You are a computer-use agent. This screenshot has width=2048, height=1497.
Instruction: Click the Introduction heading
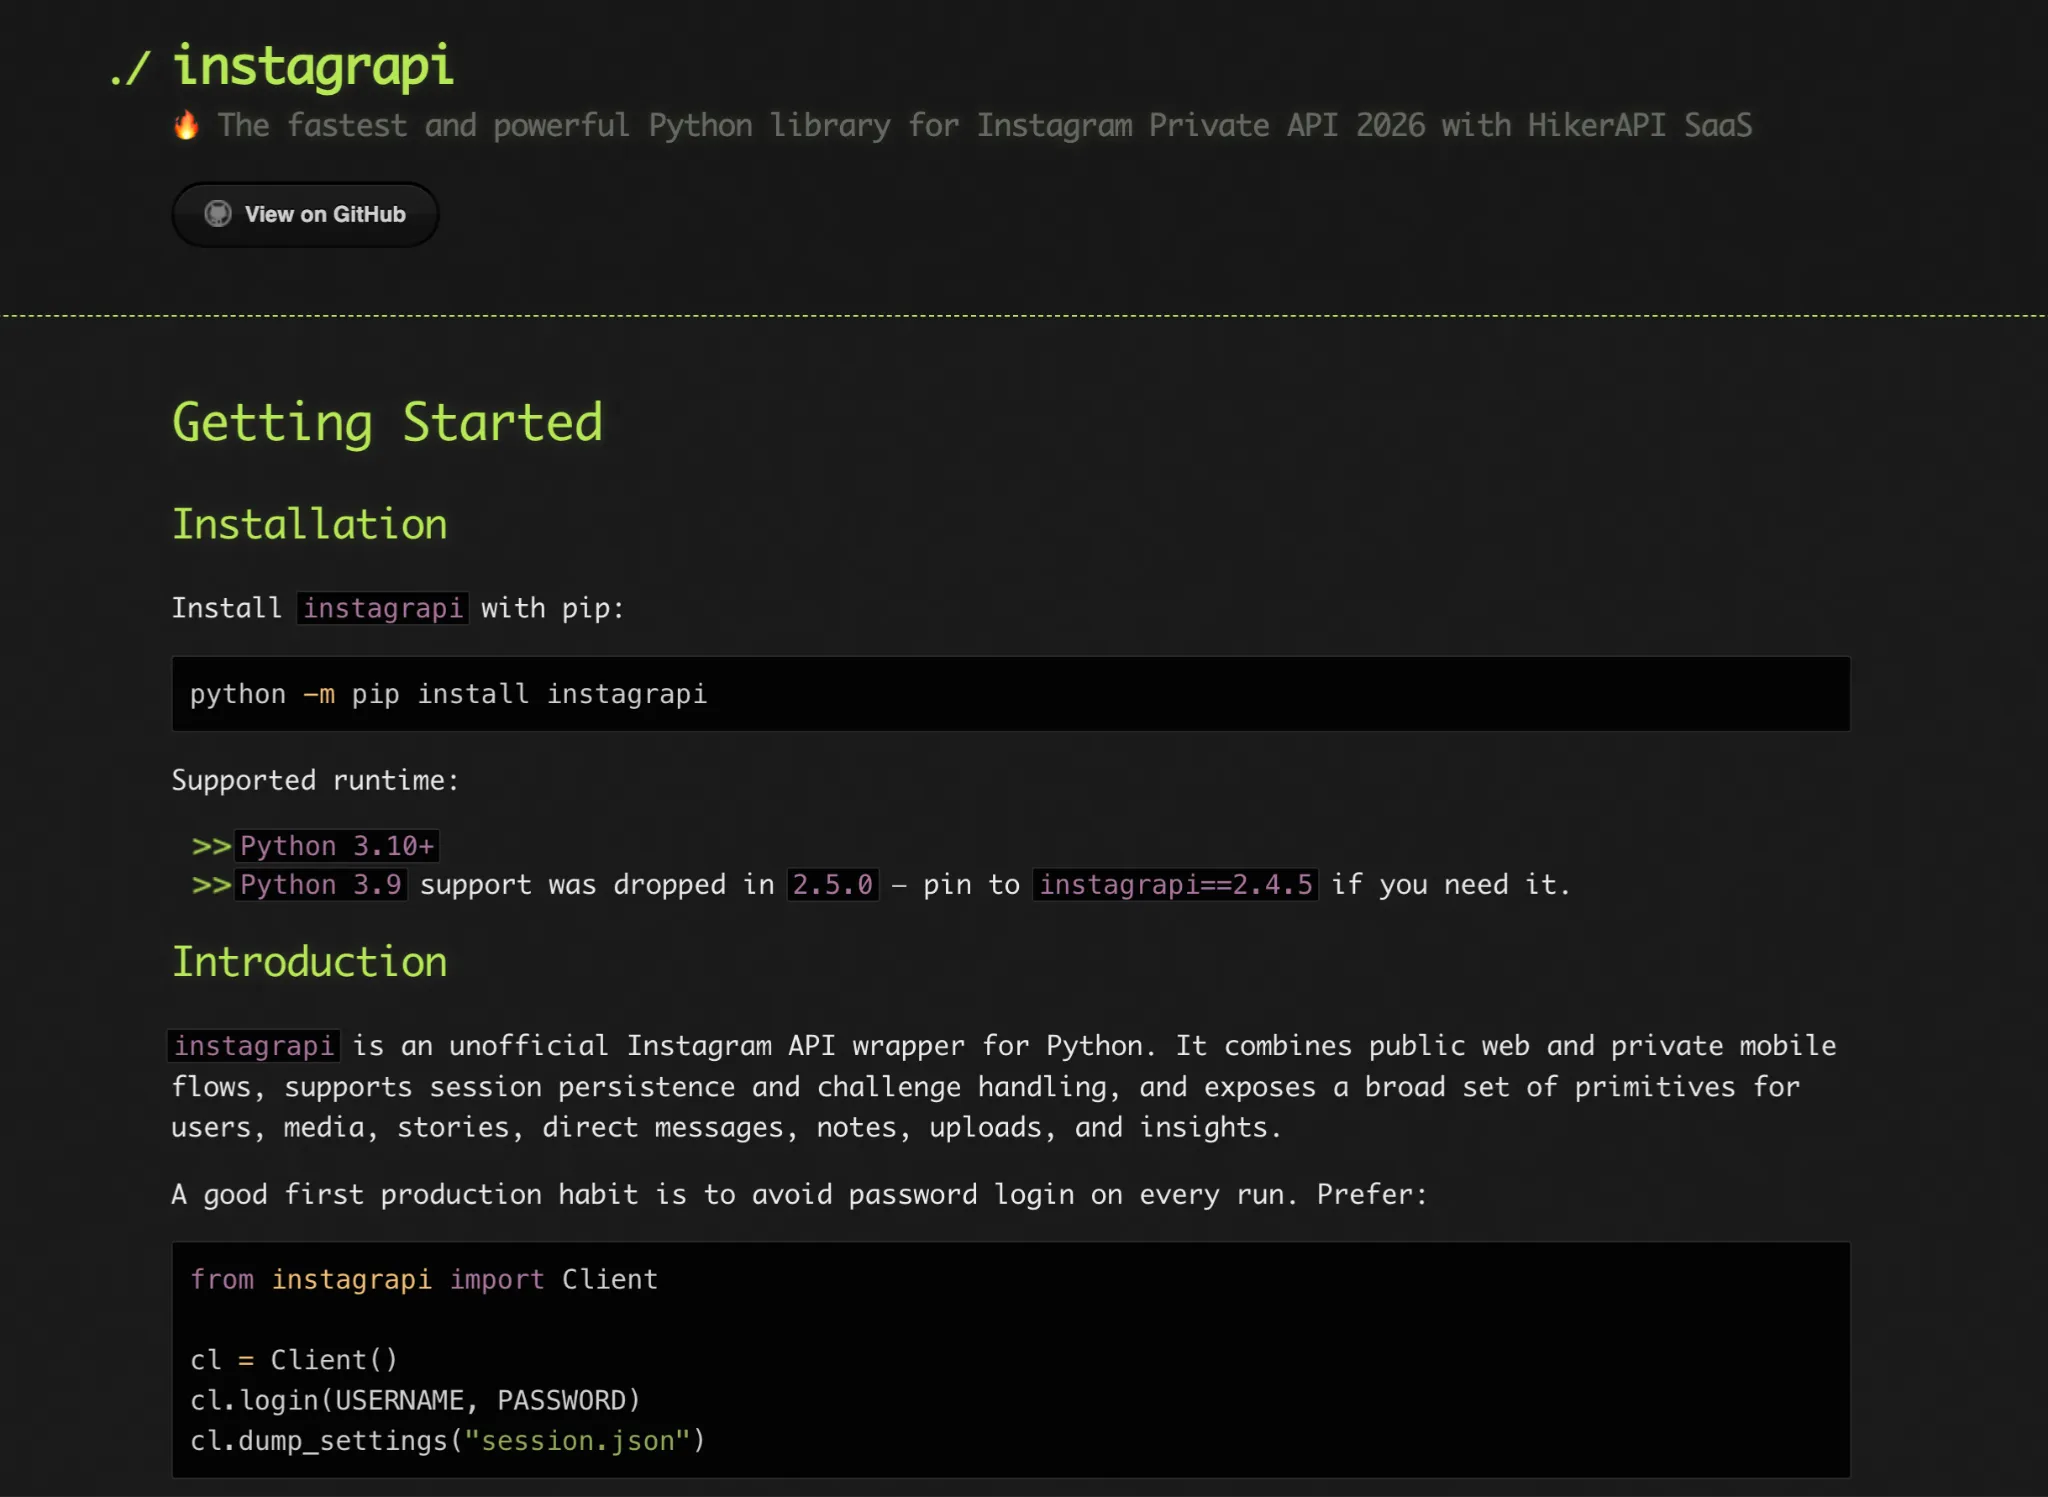click(x=309, y=961)
